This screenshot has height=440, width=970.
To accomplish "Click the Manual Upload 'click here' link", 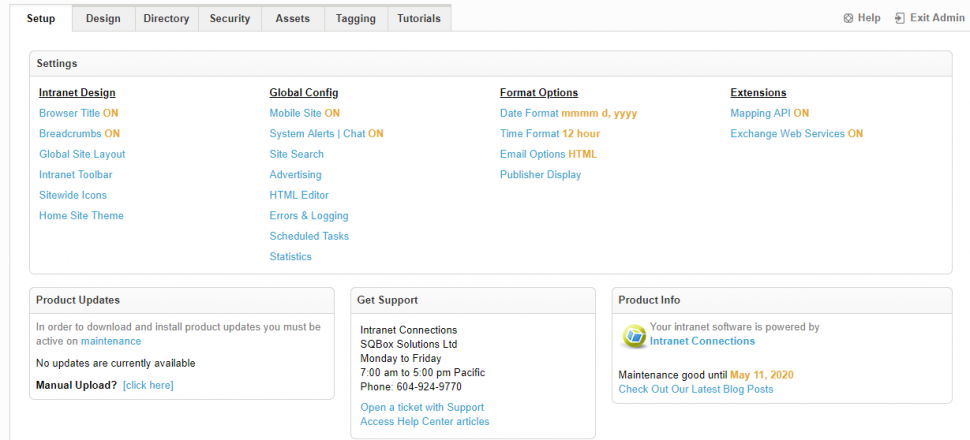I will (x=148, y=385).
